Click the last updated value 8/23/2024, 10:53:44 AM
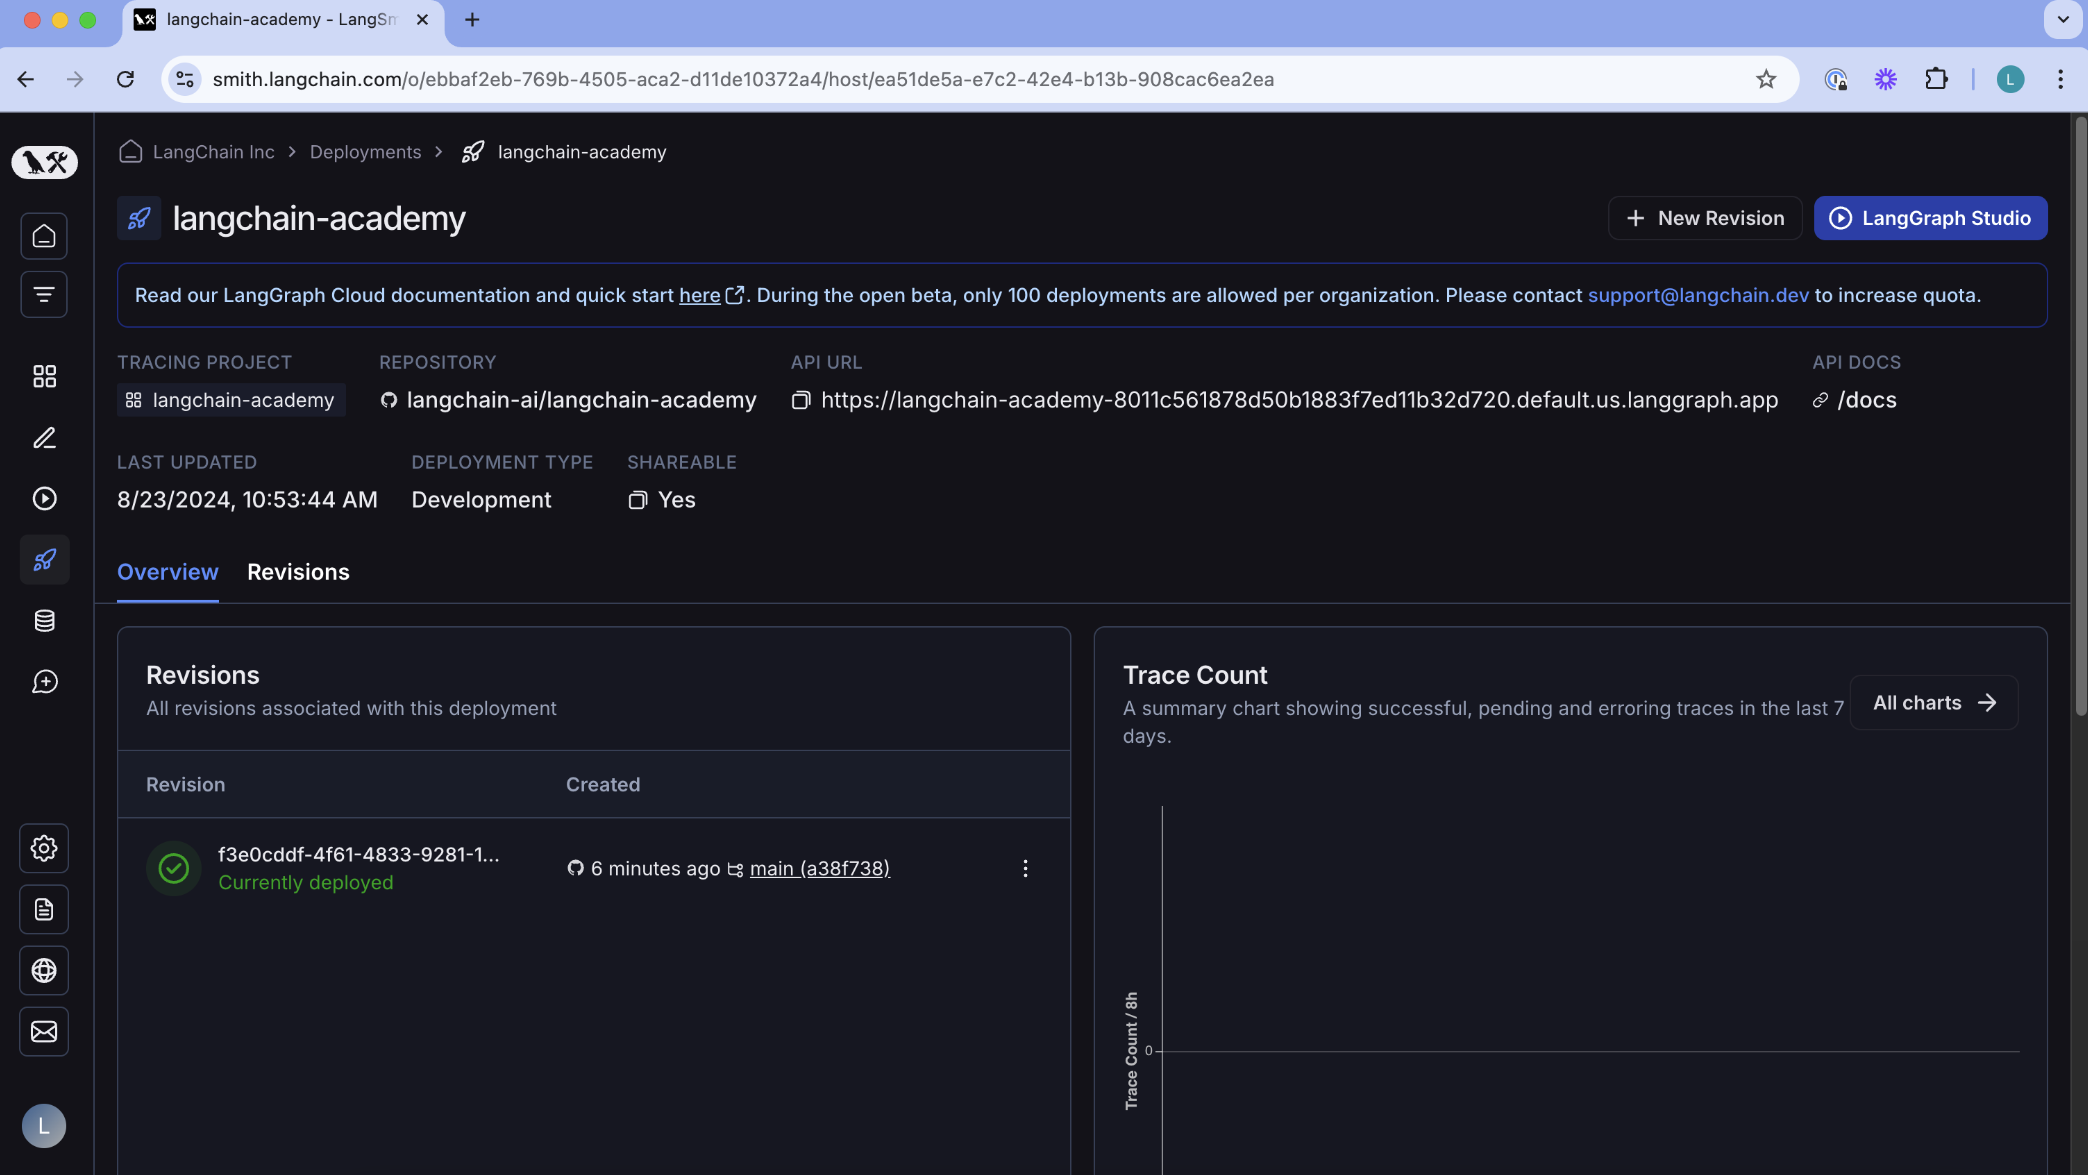 click(247, 500)
